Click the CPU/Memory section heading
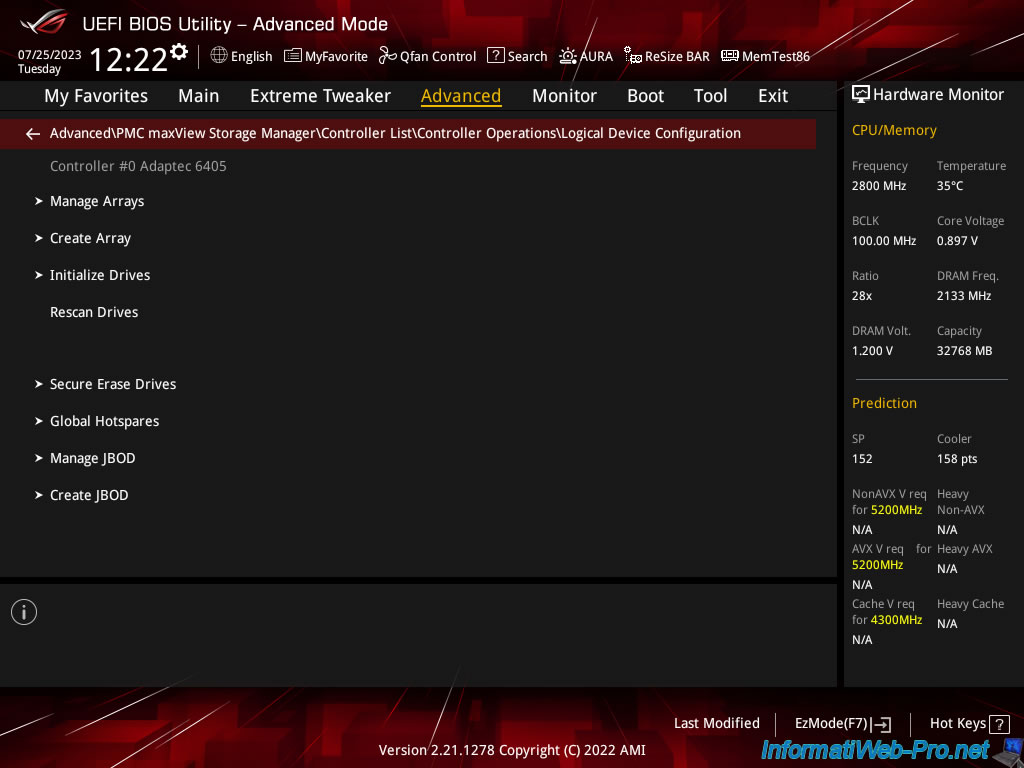Screen dimensions: 1024x768 point(894,131)
